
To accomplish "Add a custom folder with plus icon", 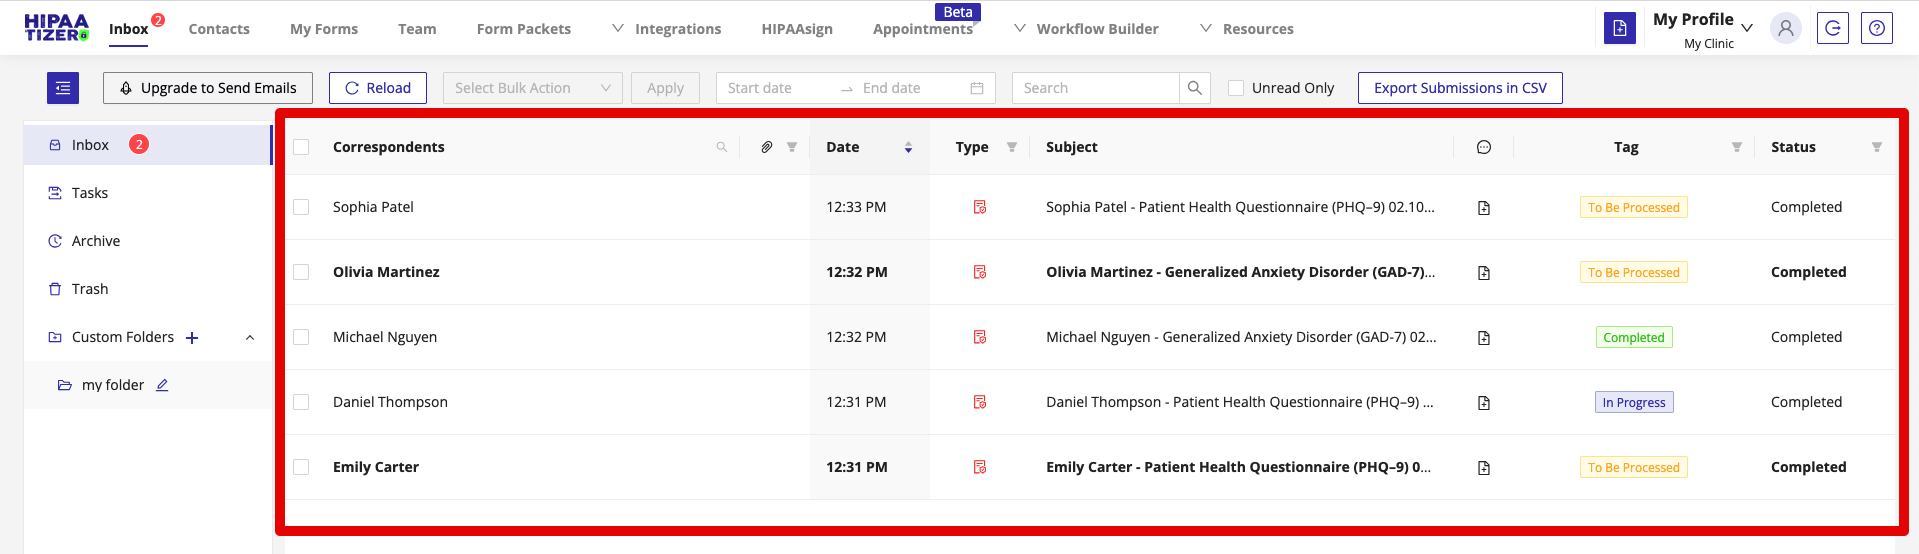I will pos(192,338).
